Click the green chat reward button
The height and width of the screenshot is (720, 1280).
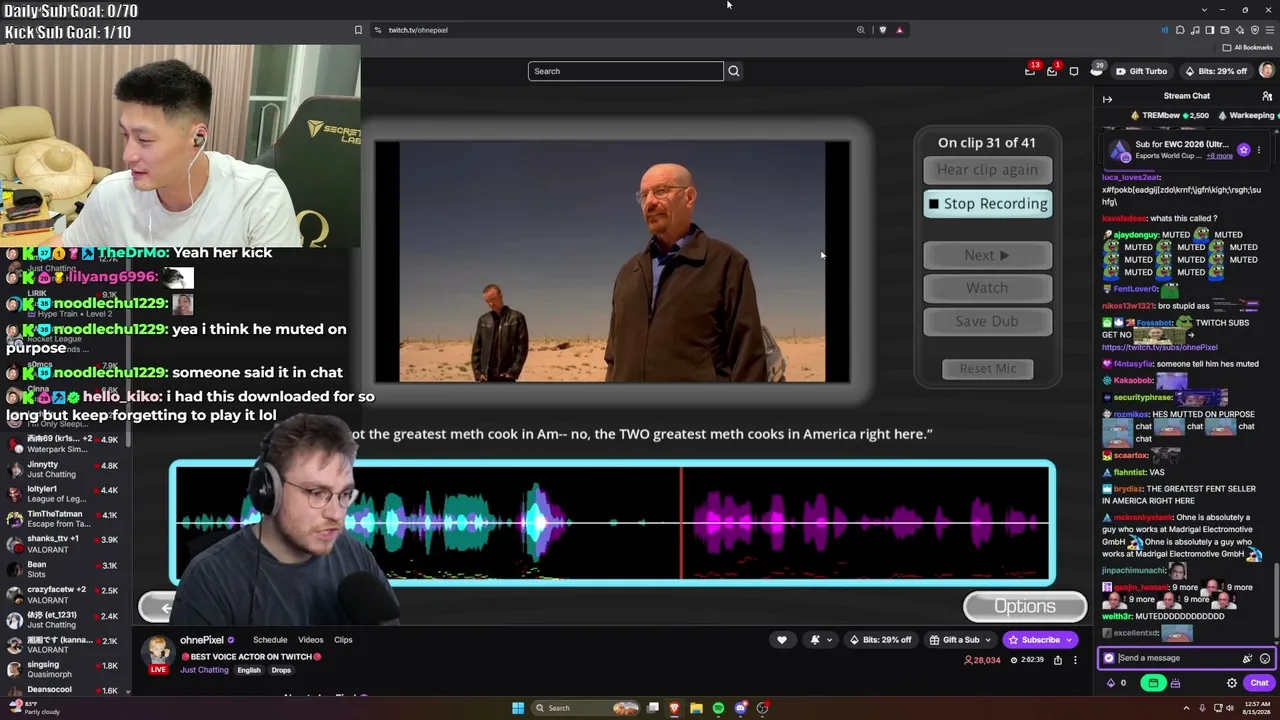(1153, 683)
